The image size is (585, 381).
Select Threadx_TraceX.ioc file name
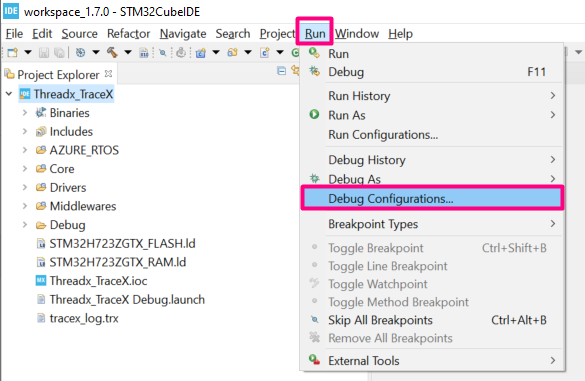(98, 281)
